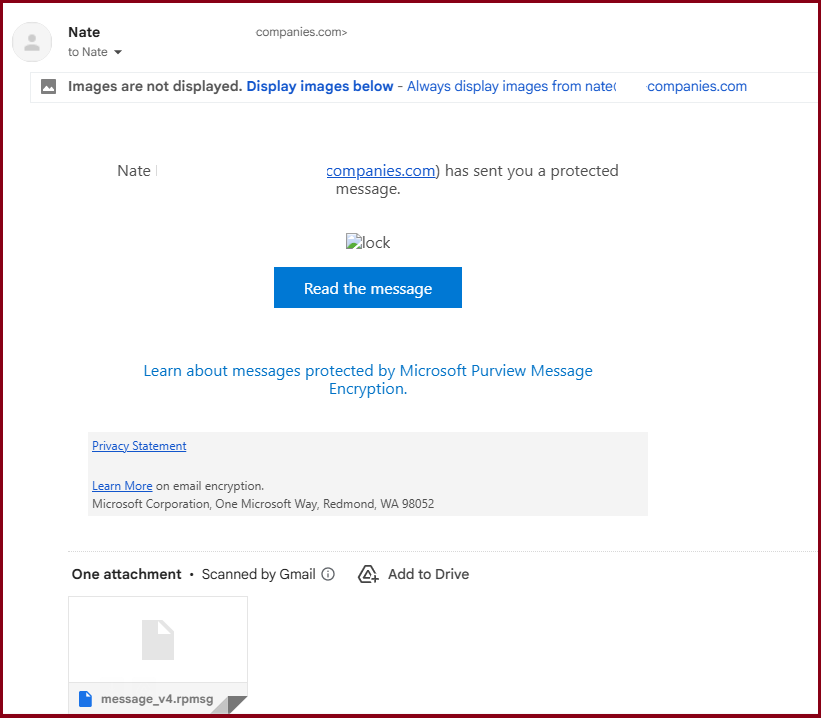This screenshot has width=821, height=718.
Task: Click the Add to Drive icon
Action: [x=368, y=574]
